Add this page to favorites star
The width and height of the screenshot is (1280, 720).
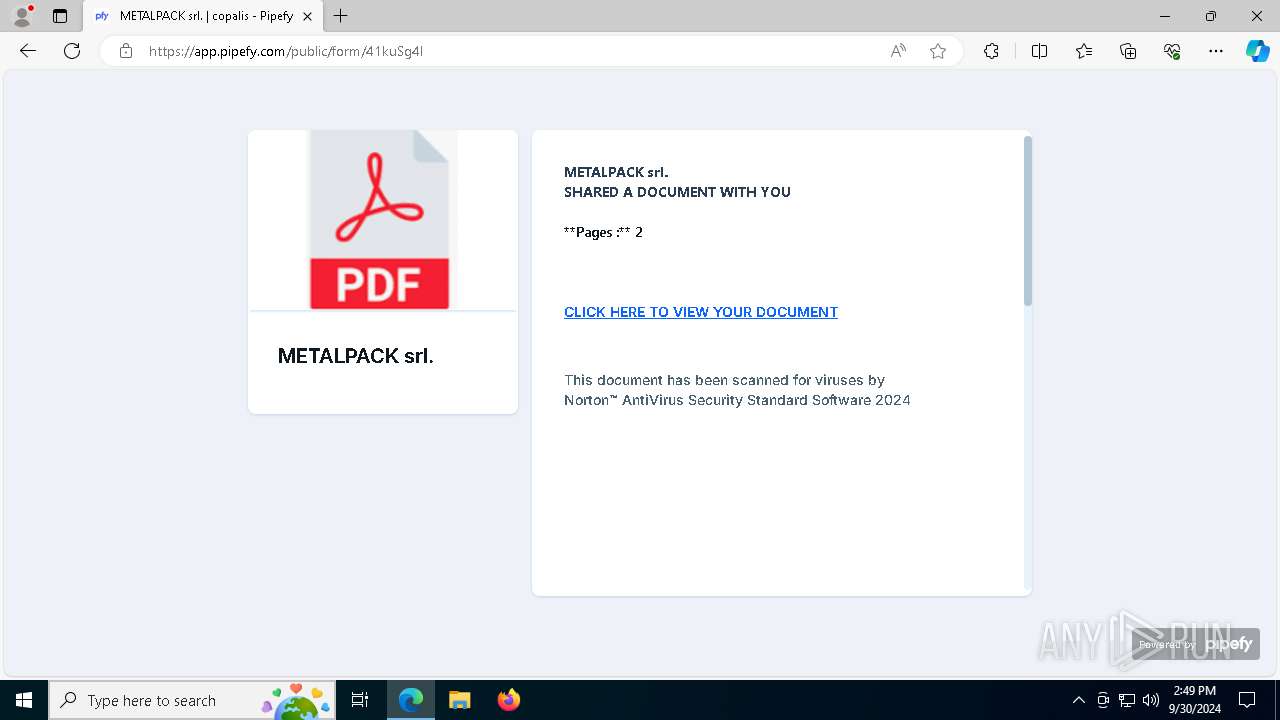938,51
